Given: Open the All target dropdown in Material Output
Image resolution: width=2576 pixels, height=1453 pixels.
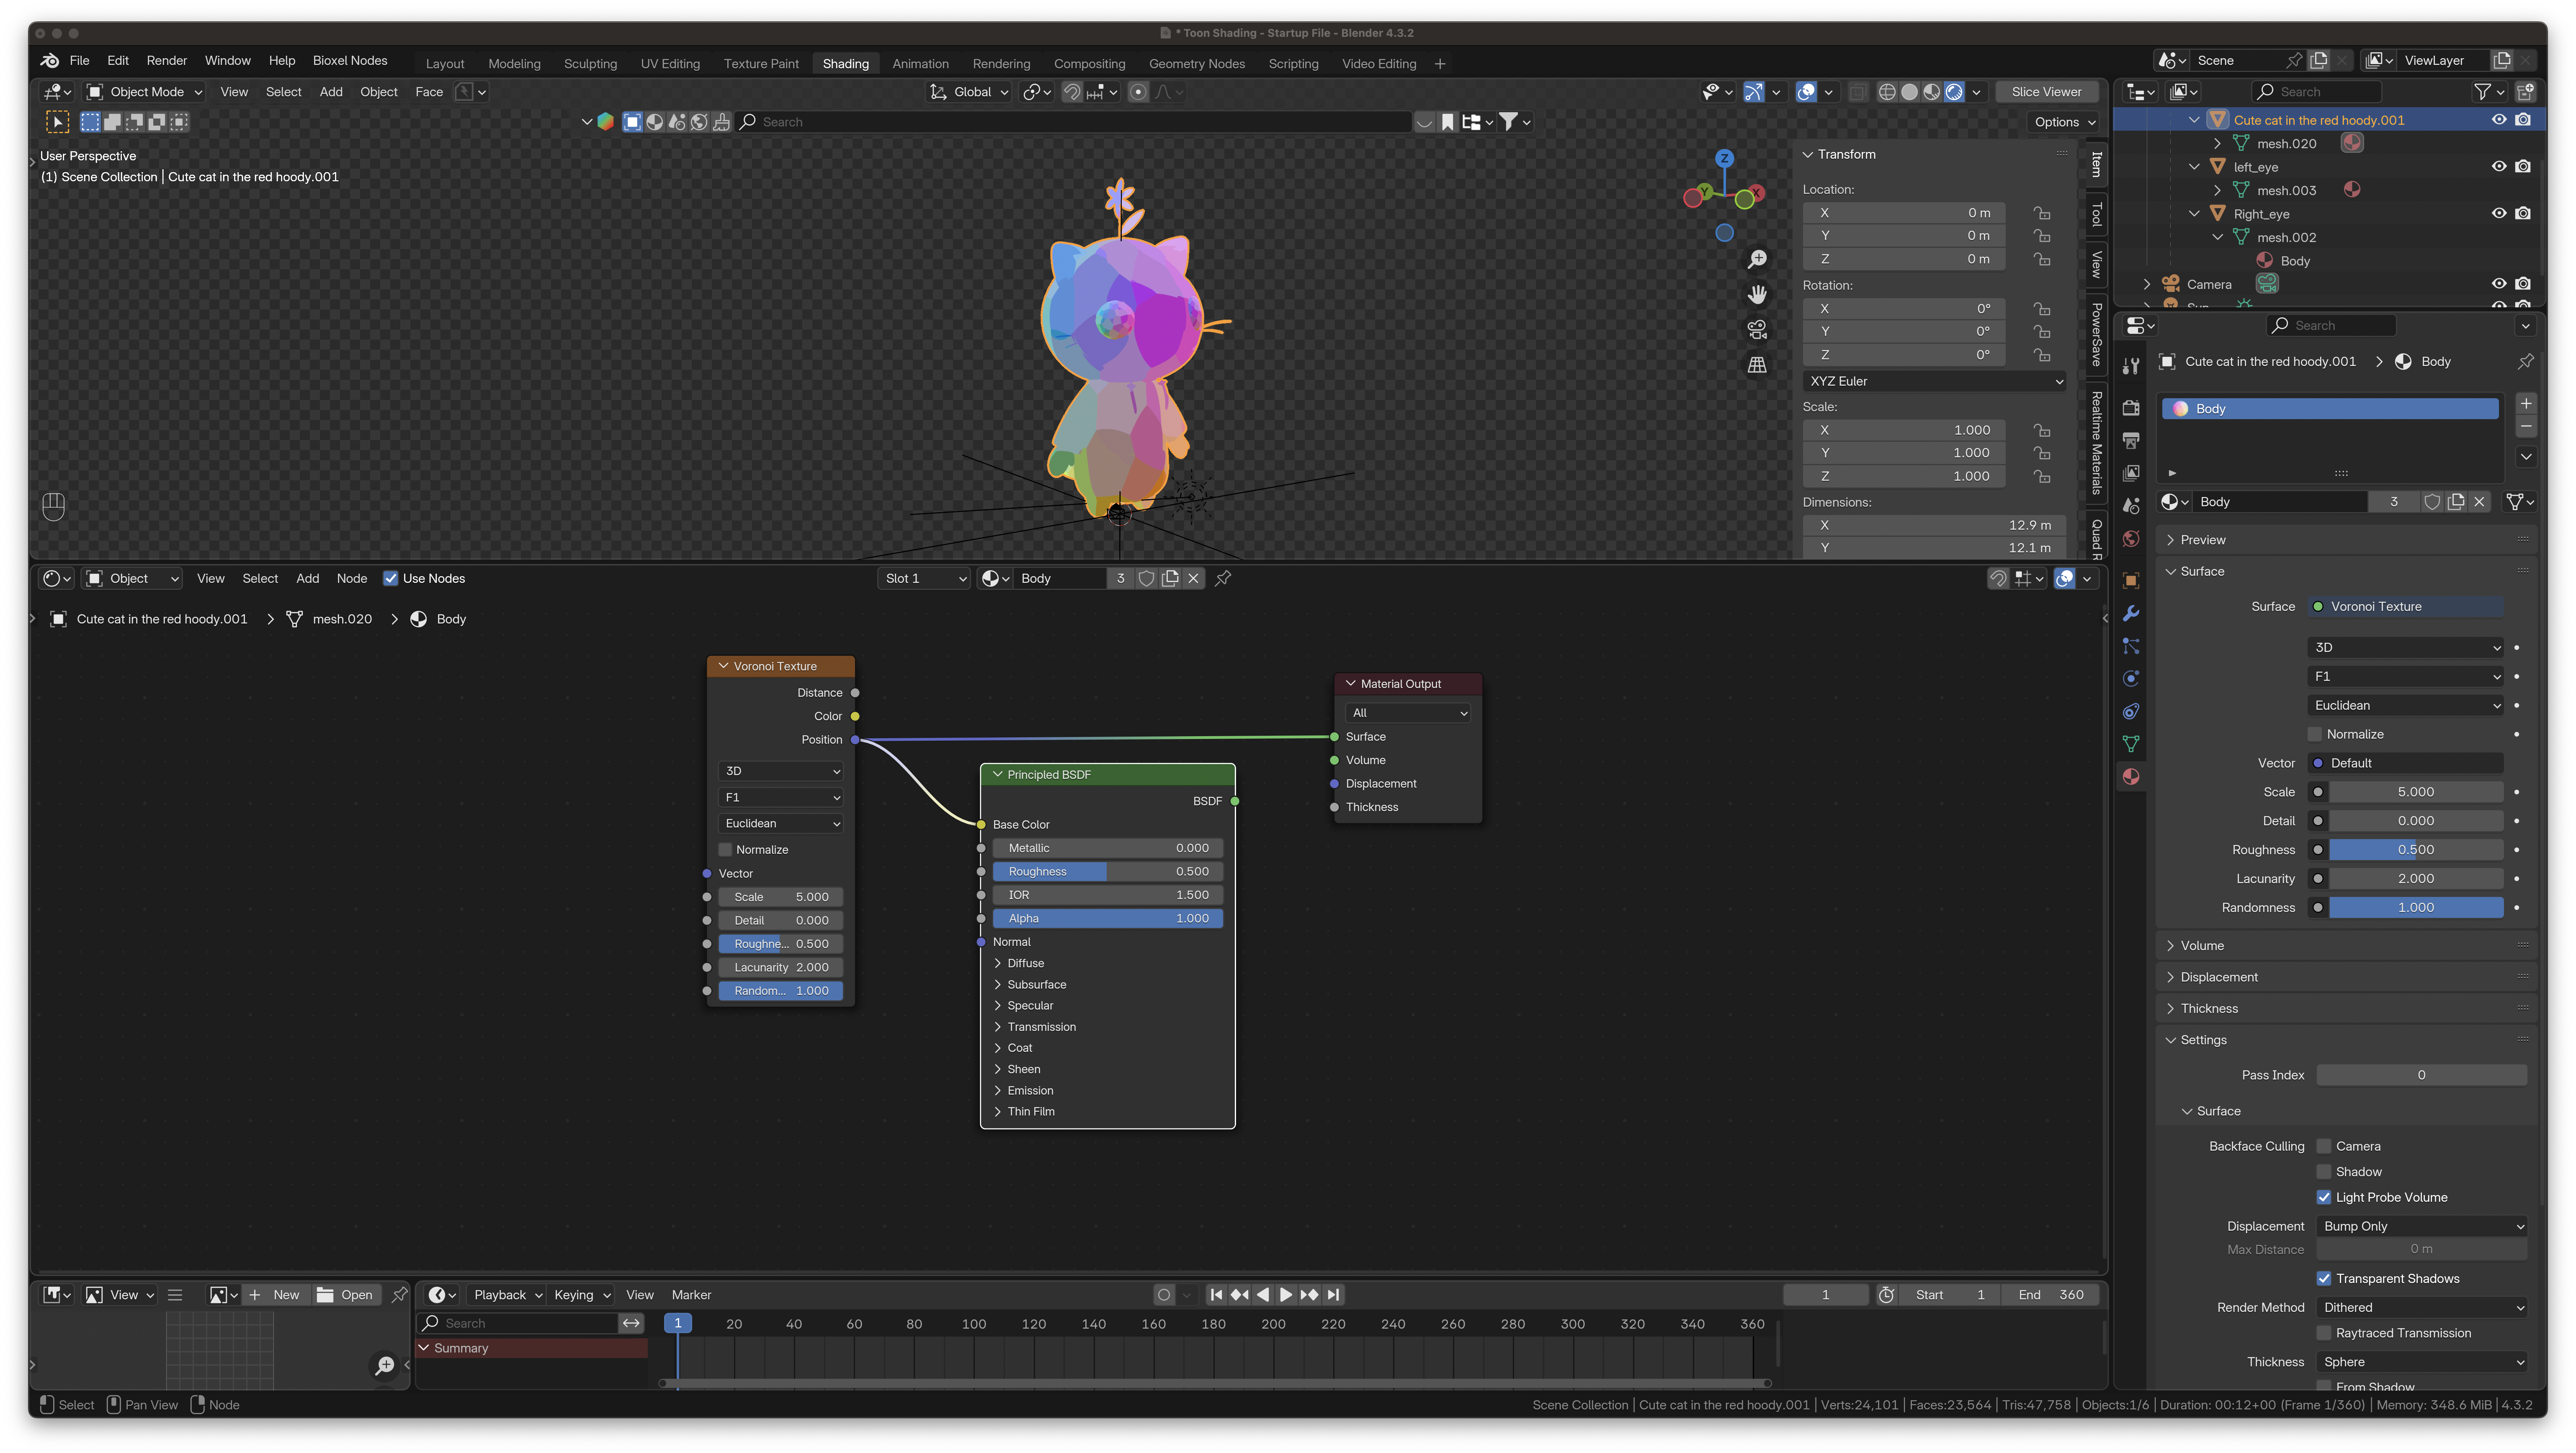Looking at the screenshot, I should point(1408,713).
